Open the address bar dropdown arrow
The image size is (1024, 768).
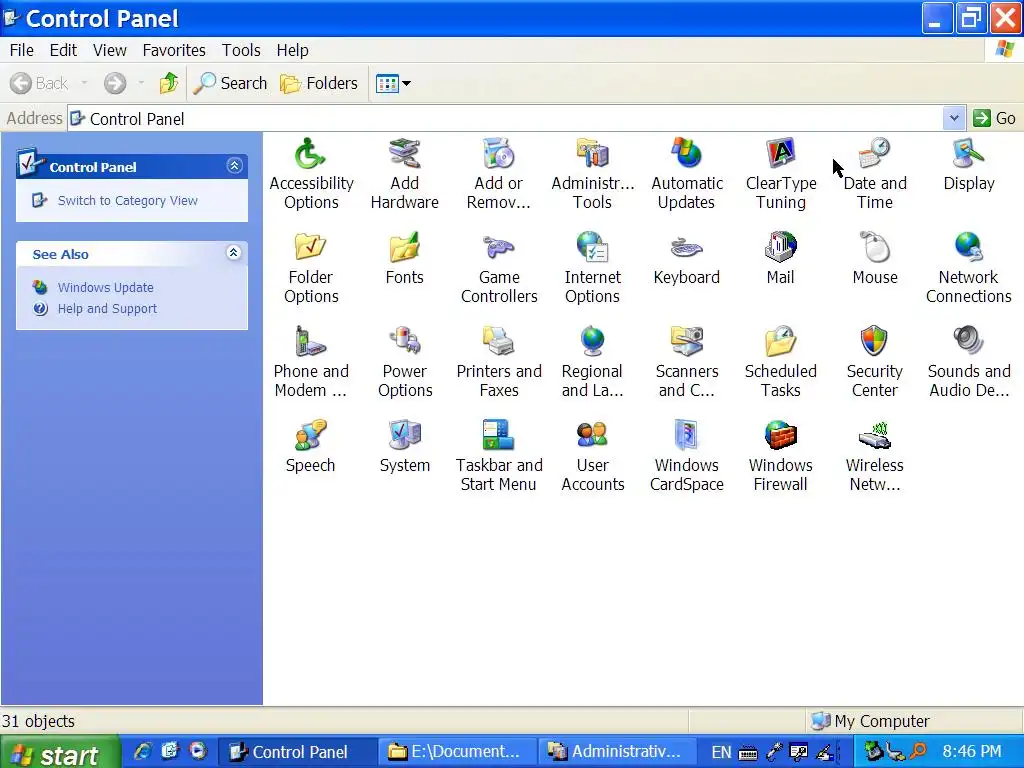coord(954,118)
